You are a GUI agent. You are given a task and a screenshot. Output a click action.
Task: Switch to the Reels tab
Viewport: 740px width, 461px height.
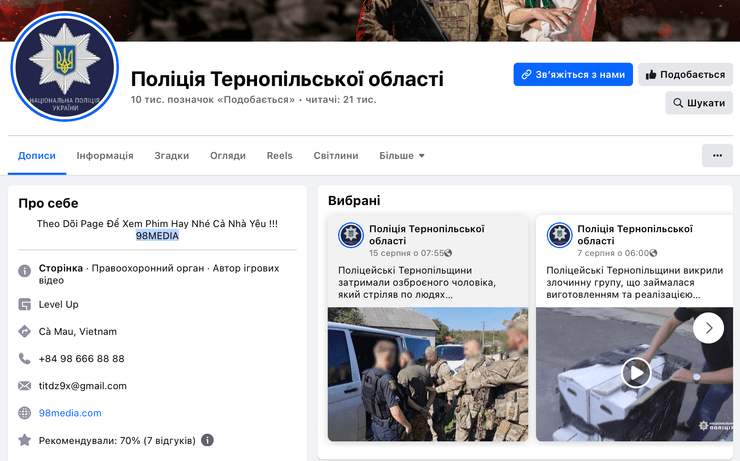pyautogui.click(x=279, y=156)
